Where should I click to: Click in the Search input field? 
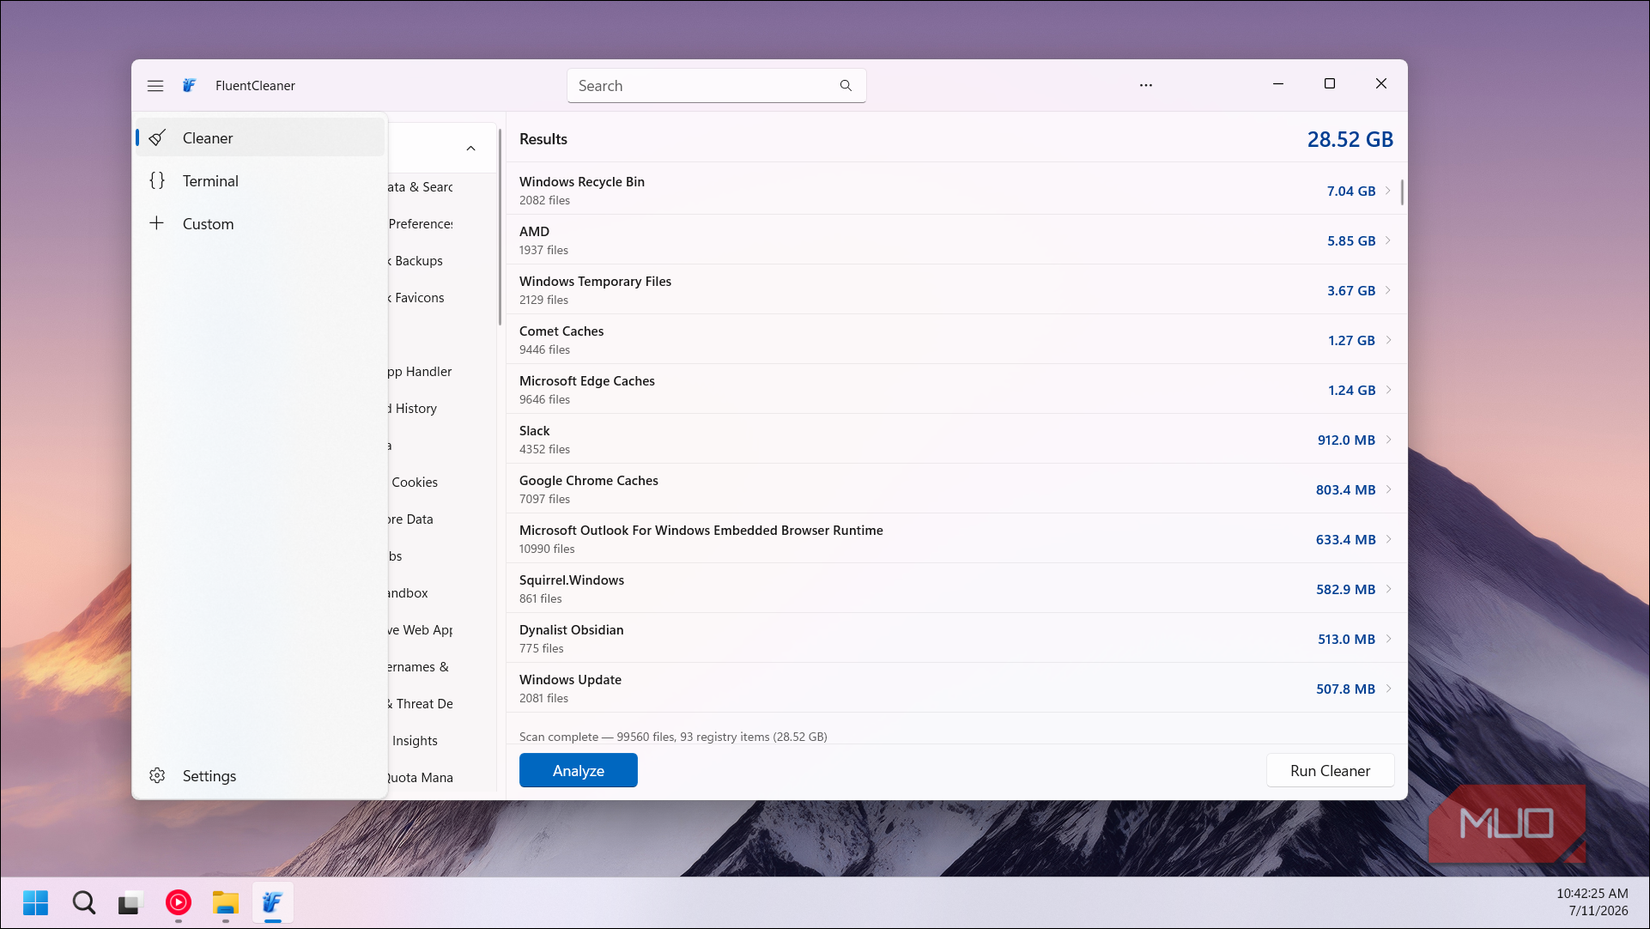click(x=716, y=86)
